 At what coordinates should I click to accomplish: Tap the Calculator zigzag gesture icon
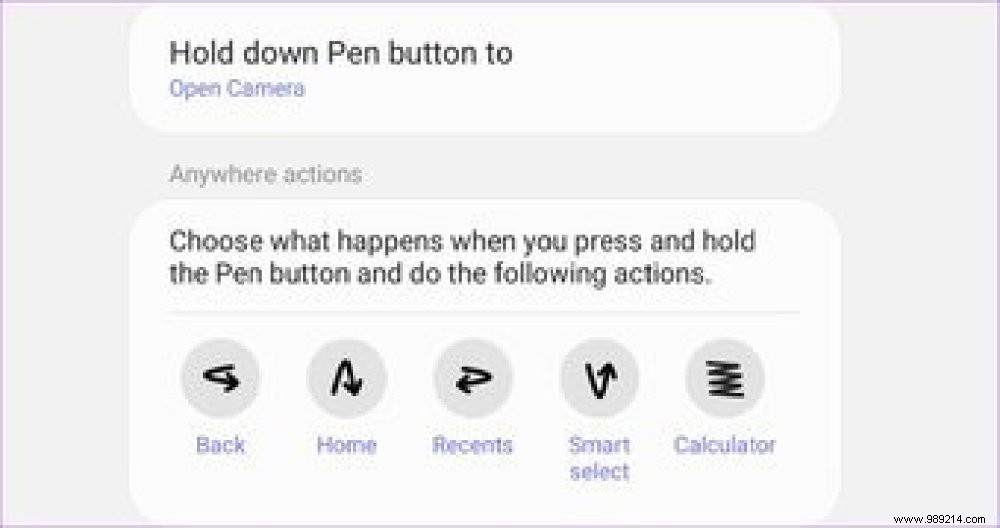pyautogui.click(x=725, y=378)
